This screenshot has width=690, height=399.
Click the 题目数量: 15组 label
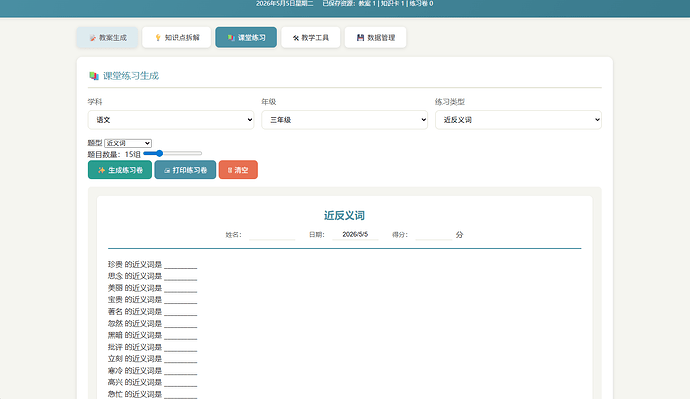[x=114, y=154]
